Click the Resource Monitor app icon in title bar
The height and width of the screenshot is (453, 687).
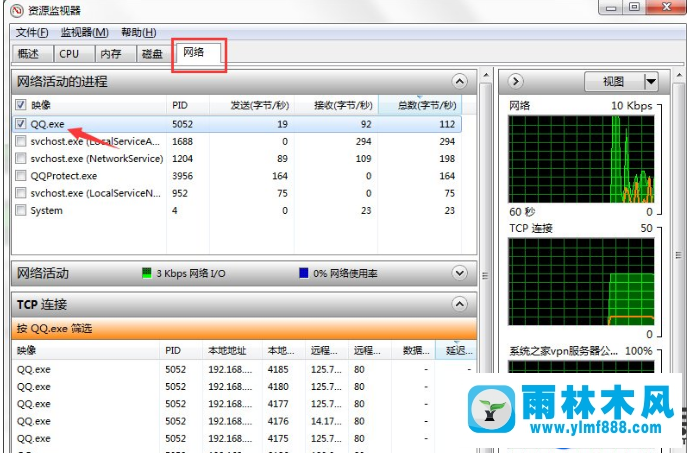coord(16,10)
